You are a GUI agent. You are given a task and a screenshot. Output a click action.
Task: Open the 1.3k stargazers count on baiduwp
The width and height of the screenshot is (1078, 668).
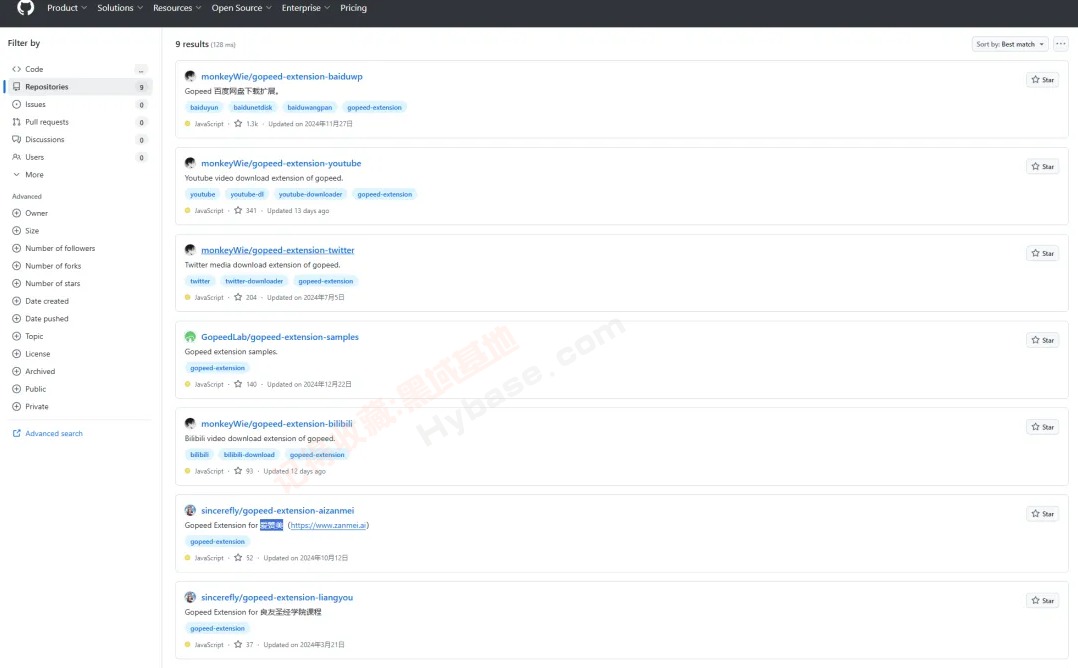click(246, 124)
